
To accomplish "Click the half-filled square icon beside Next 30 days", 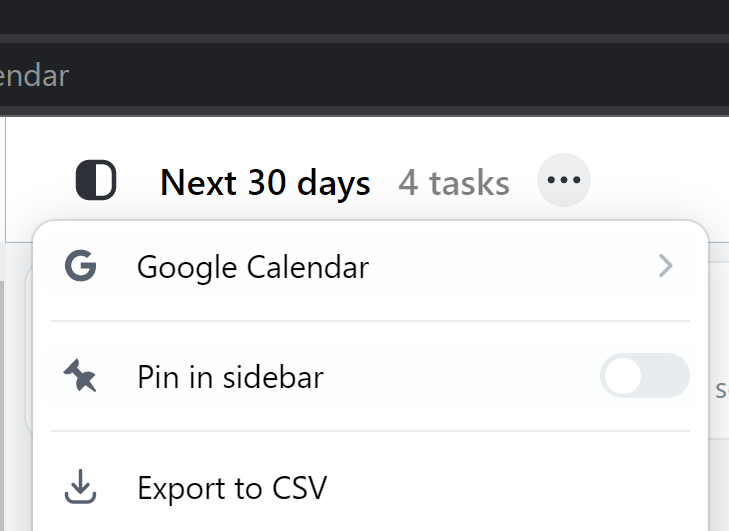I will point(96,180).
